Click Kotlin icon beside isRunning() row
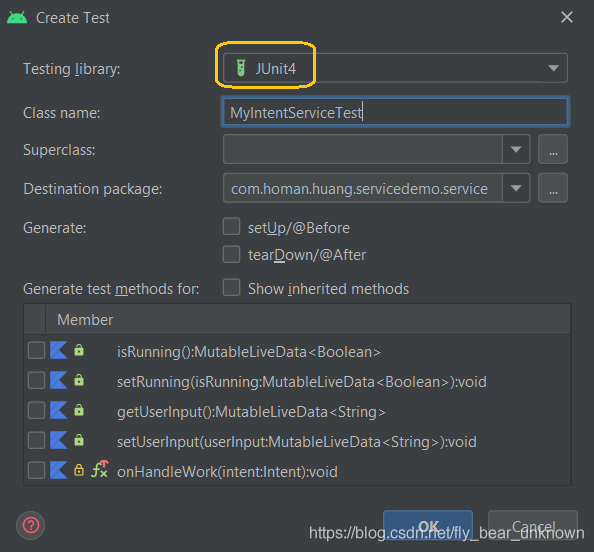 (x=59, y=350)
